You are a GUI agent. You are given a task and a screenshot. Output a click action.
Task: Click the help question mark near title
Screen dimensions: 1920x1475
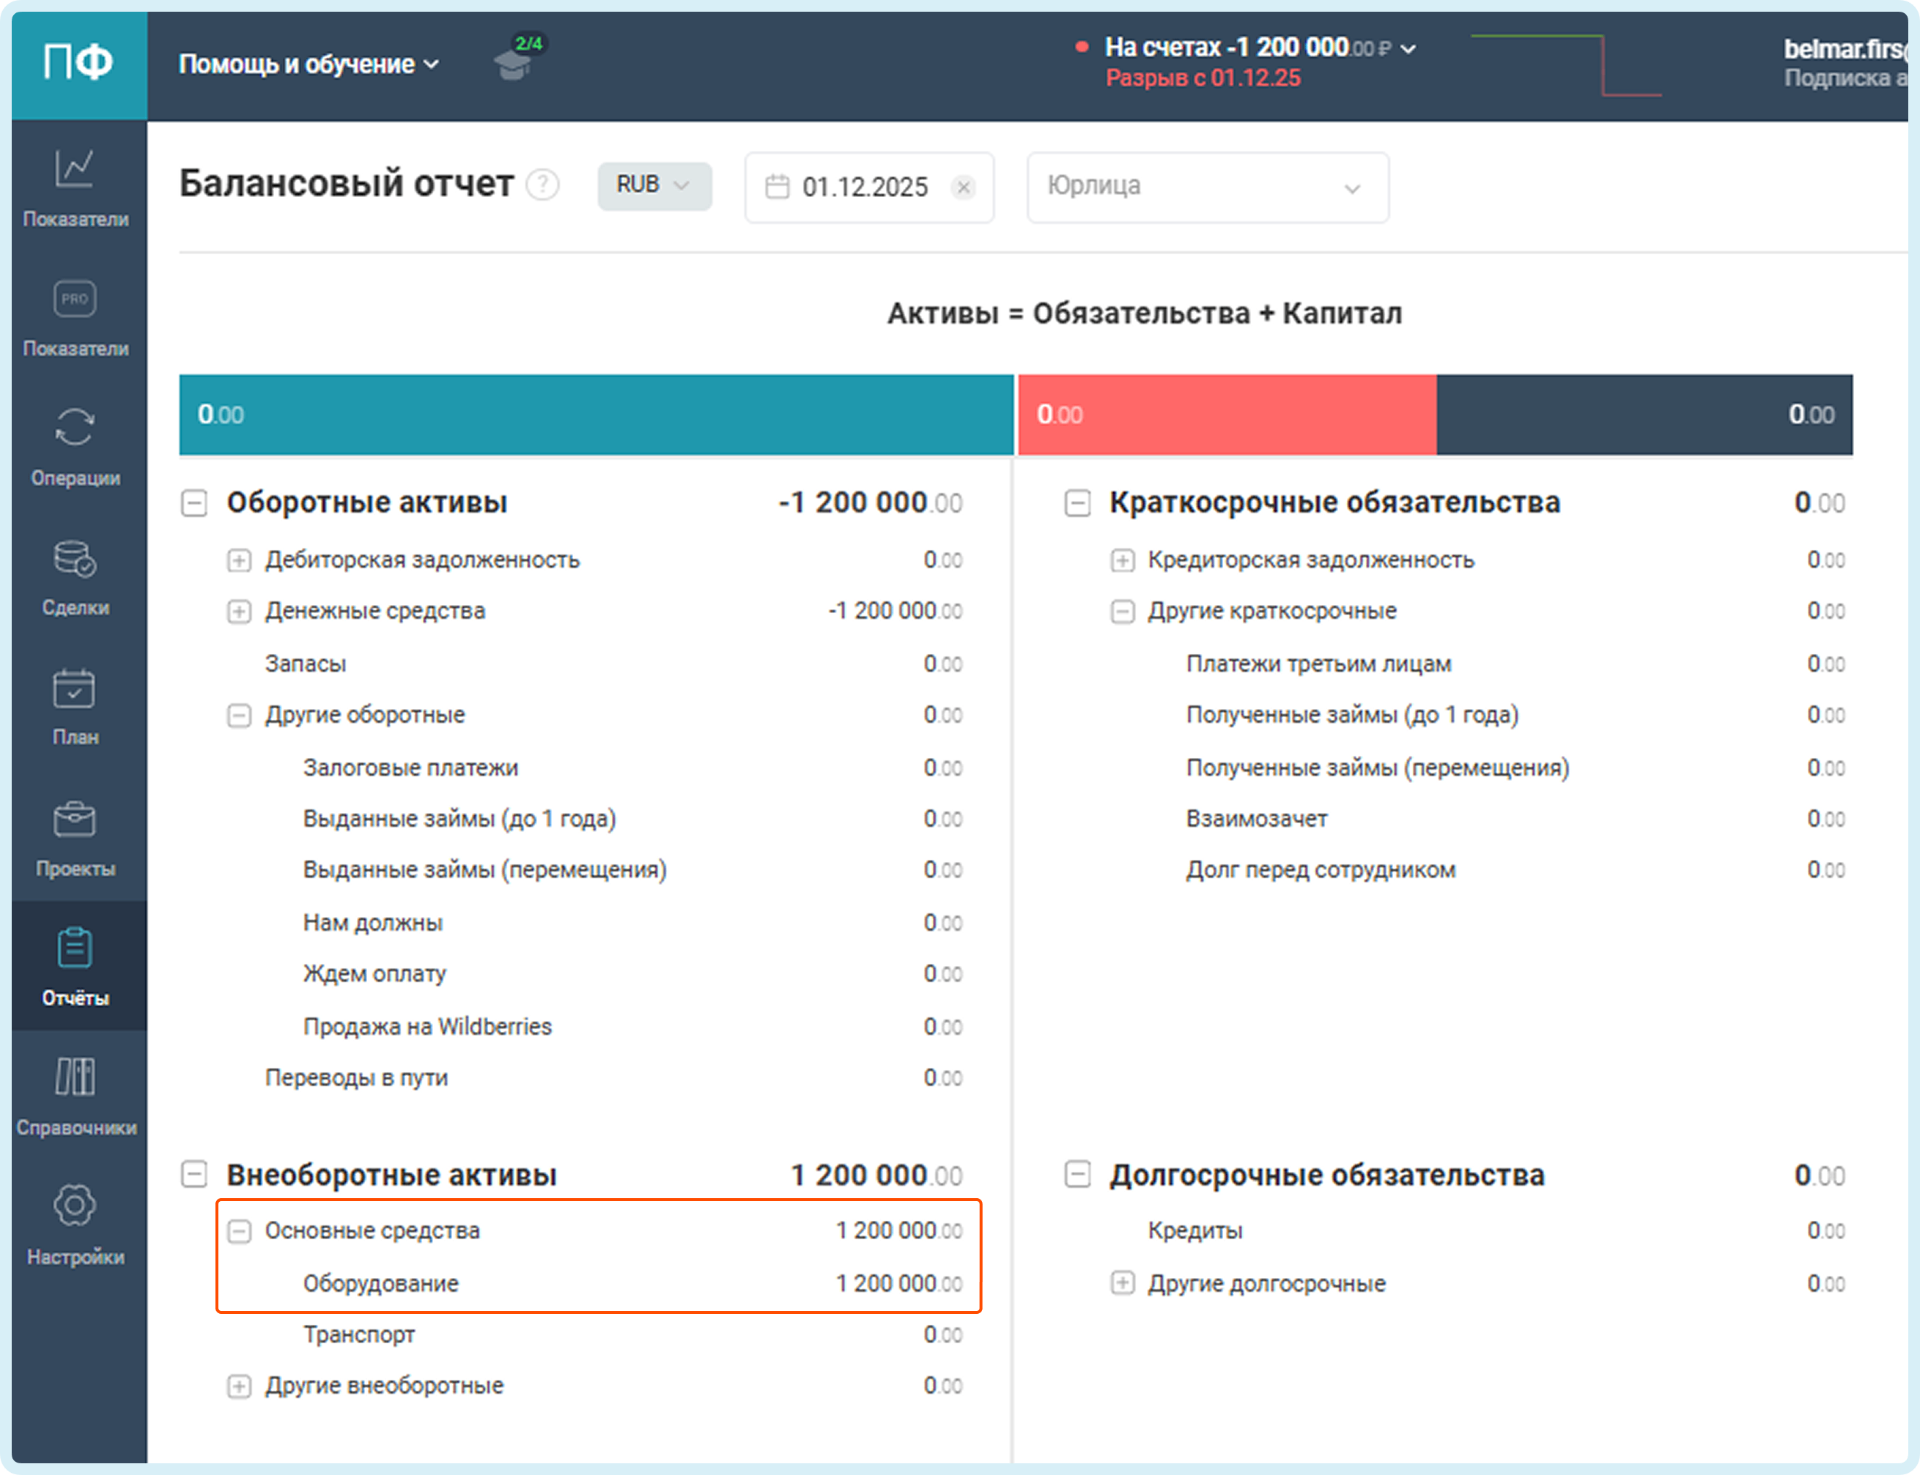pyautogui.click(x=543, y=185)
